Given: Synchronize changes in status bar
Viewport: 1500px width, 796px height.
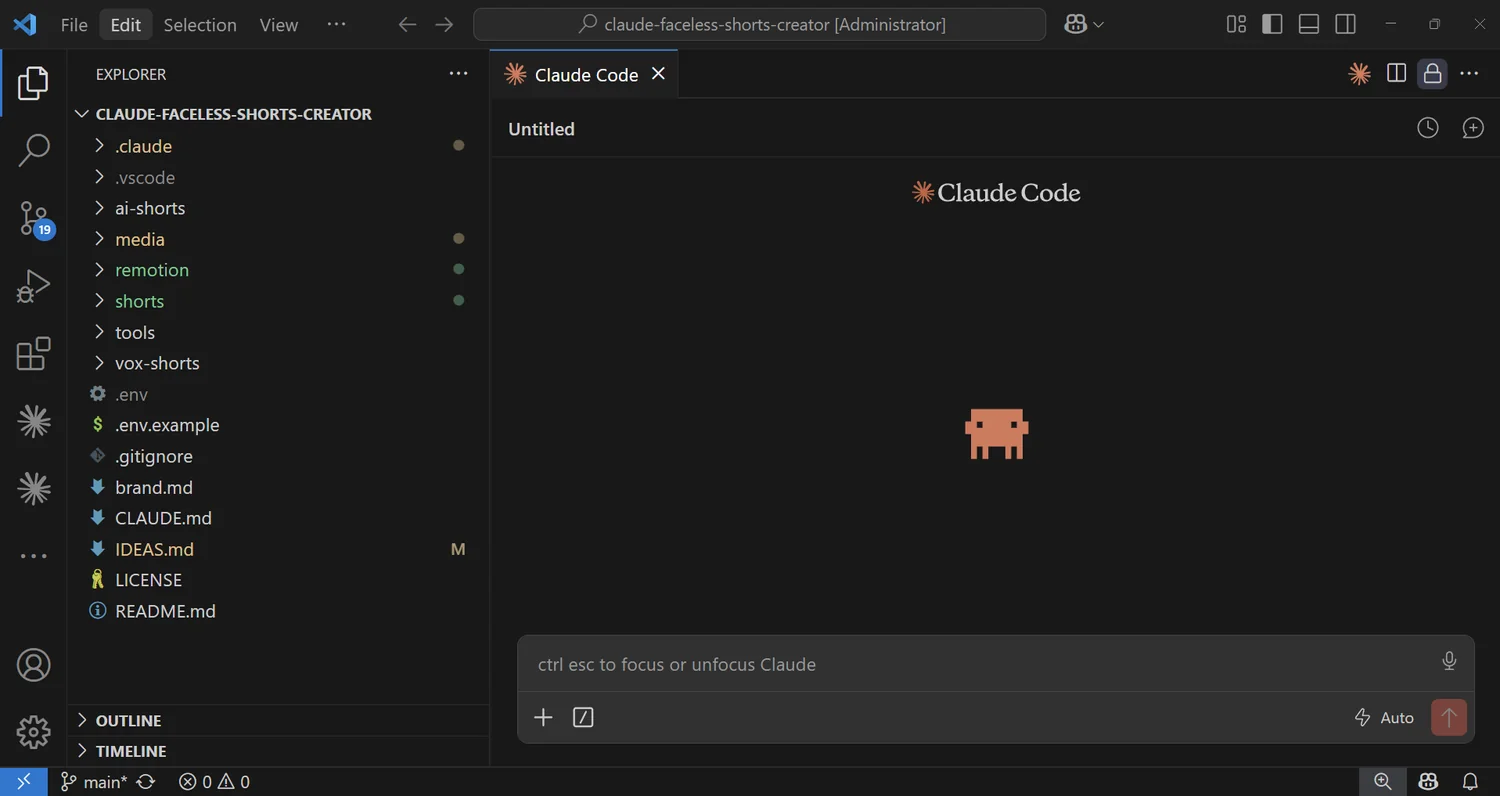Looking at the screenshot, I should [x=146, y=782].
